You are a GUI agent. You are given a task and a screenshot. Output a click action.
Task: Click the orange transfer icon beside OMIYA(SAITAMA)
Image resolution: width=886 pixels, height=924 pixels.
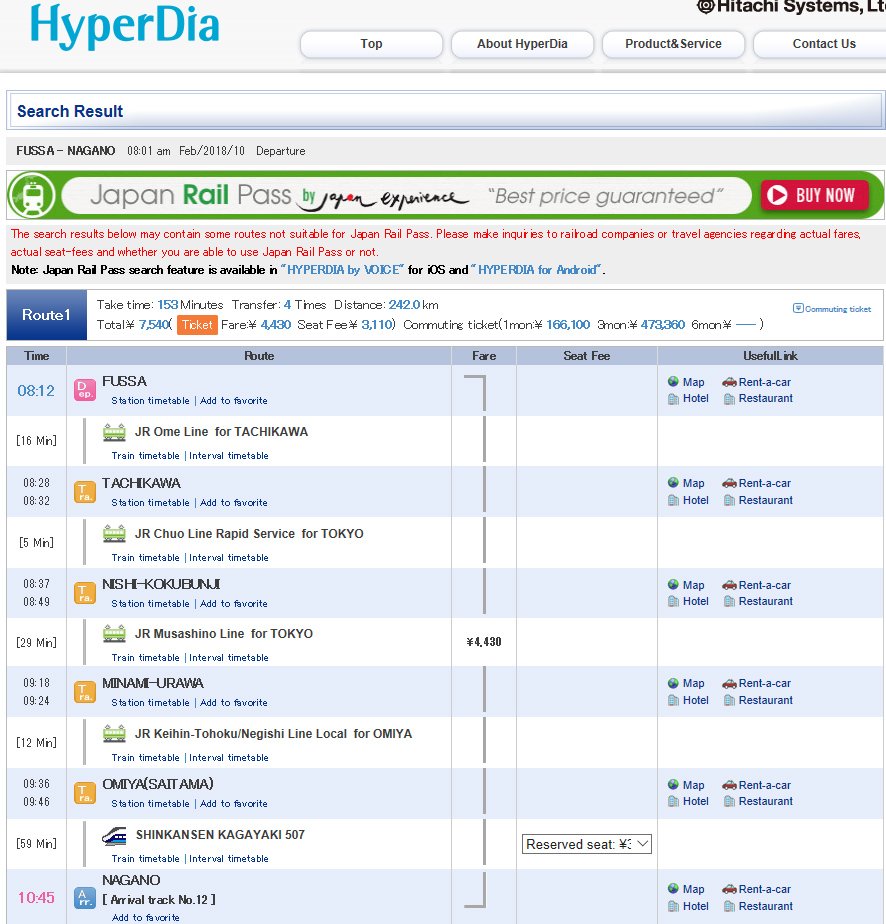85,793
